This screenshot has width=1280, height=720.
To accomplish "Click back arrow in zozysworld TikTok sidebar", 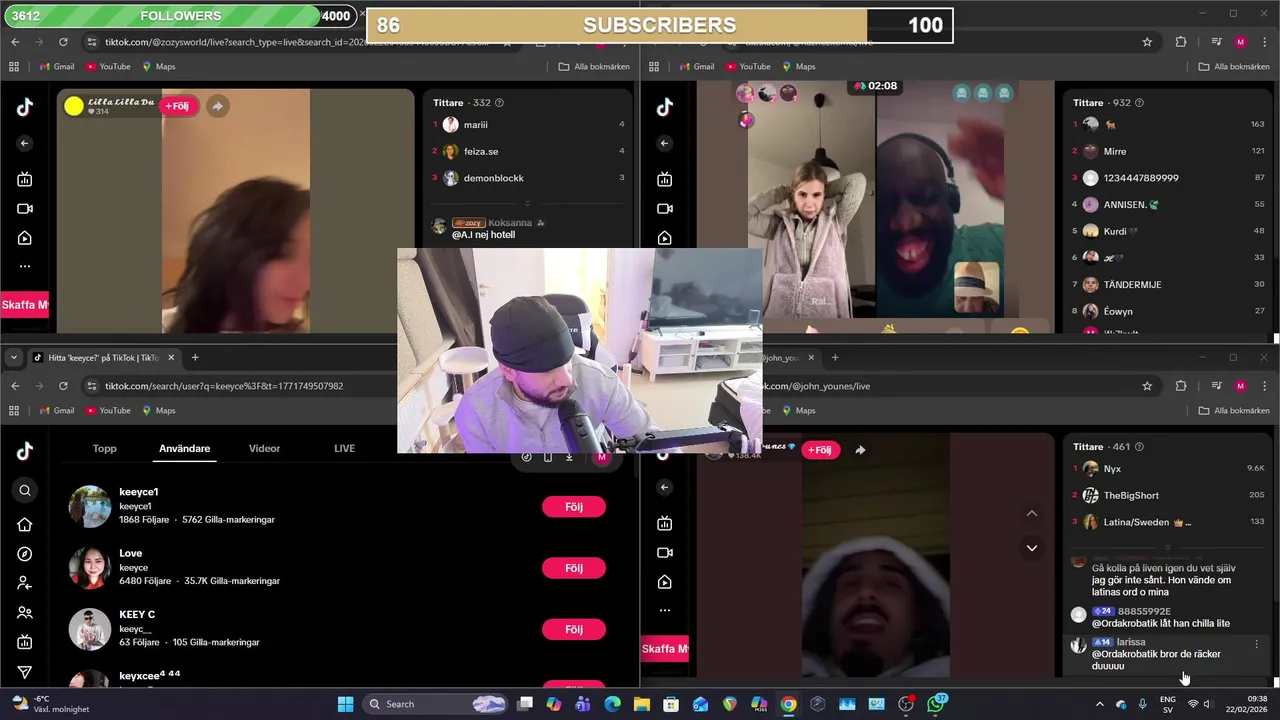I will [25, 143].
